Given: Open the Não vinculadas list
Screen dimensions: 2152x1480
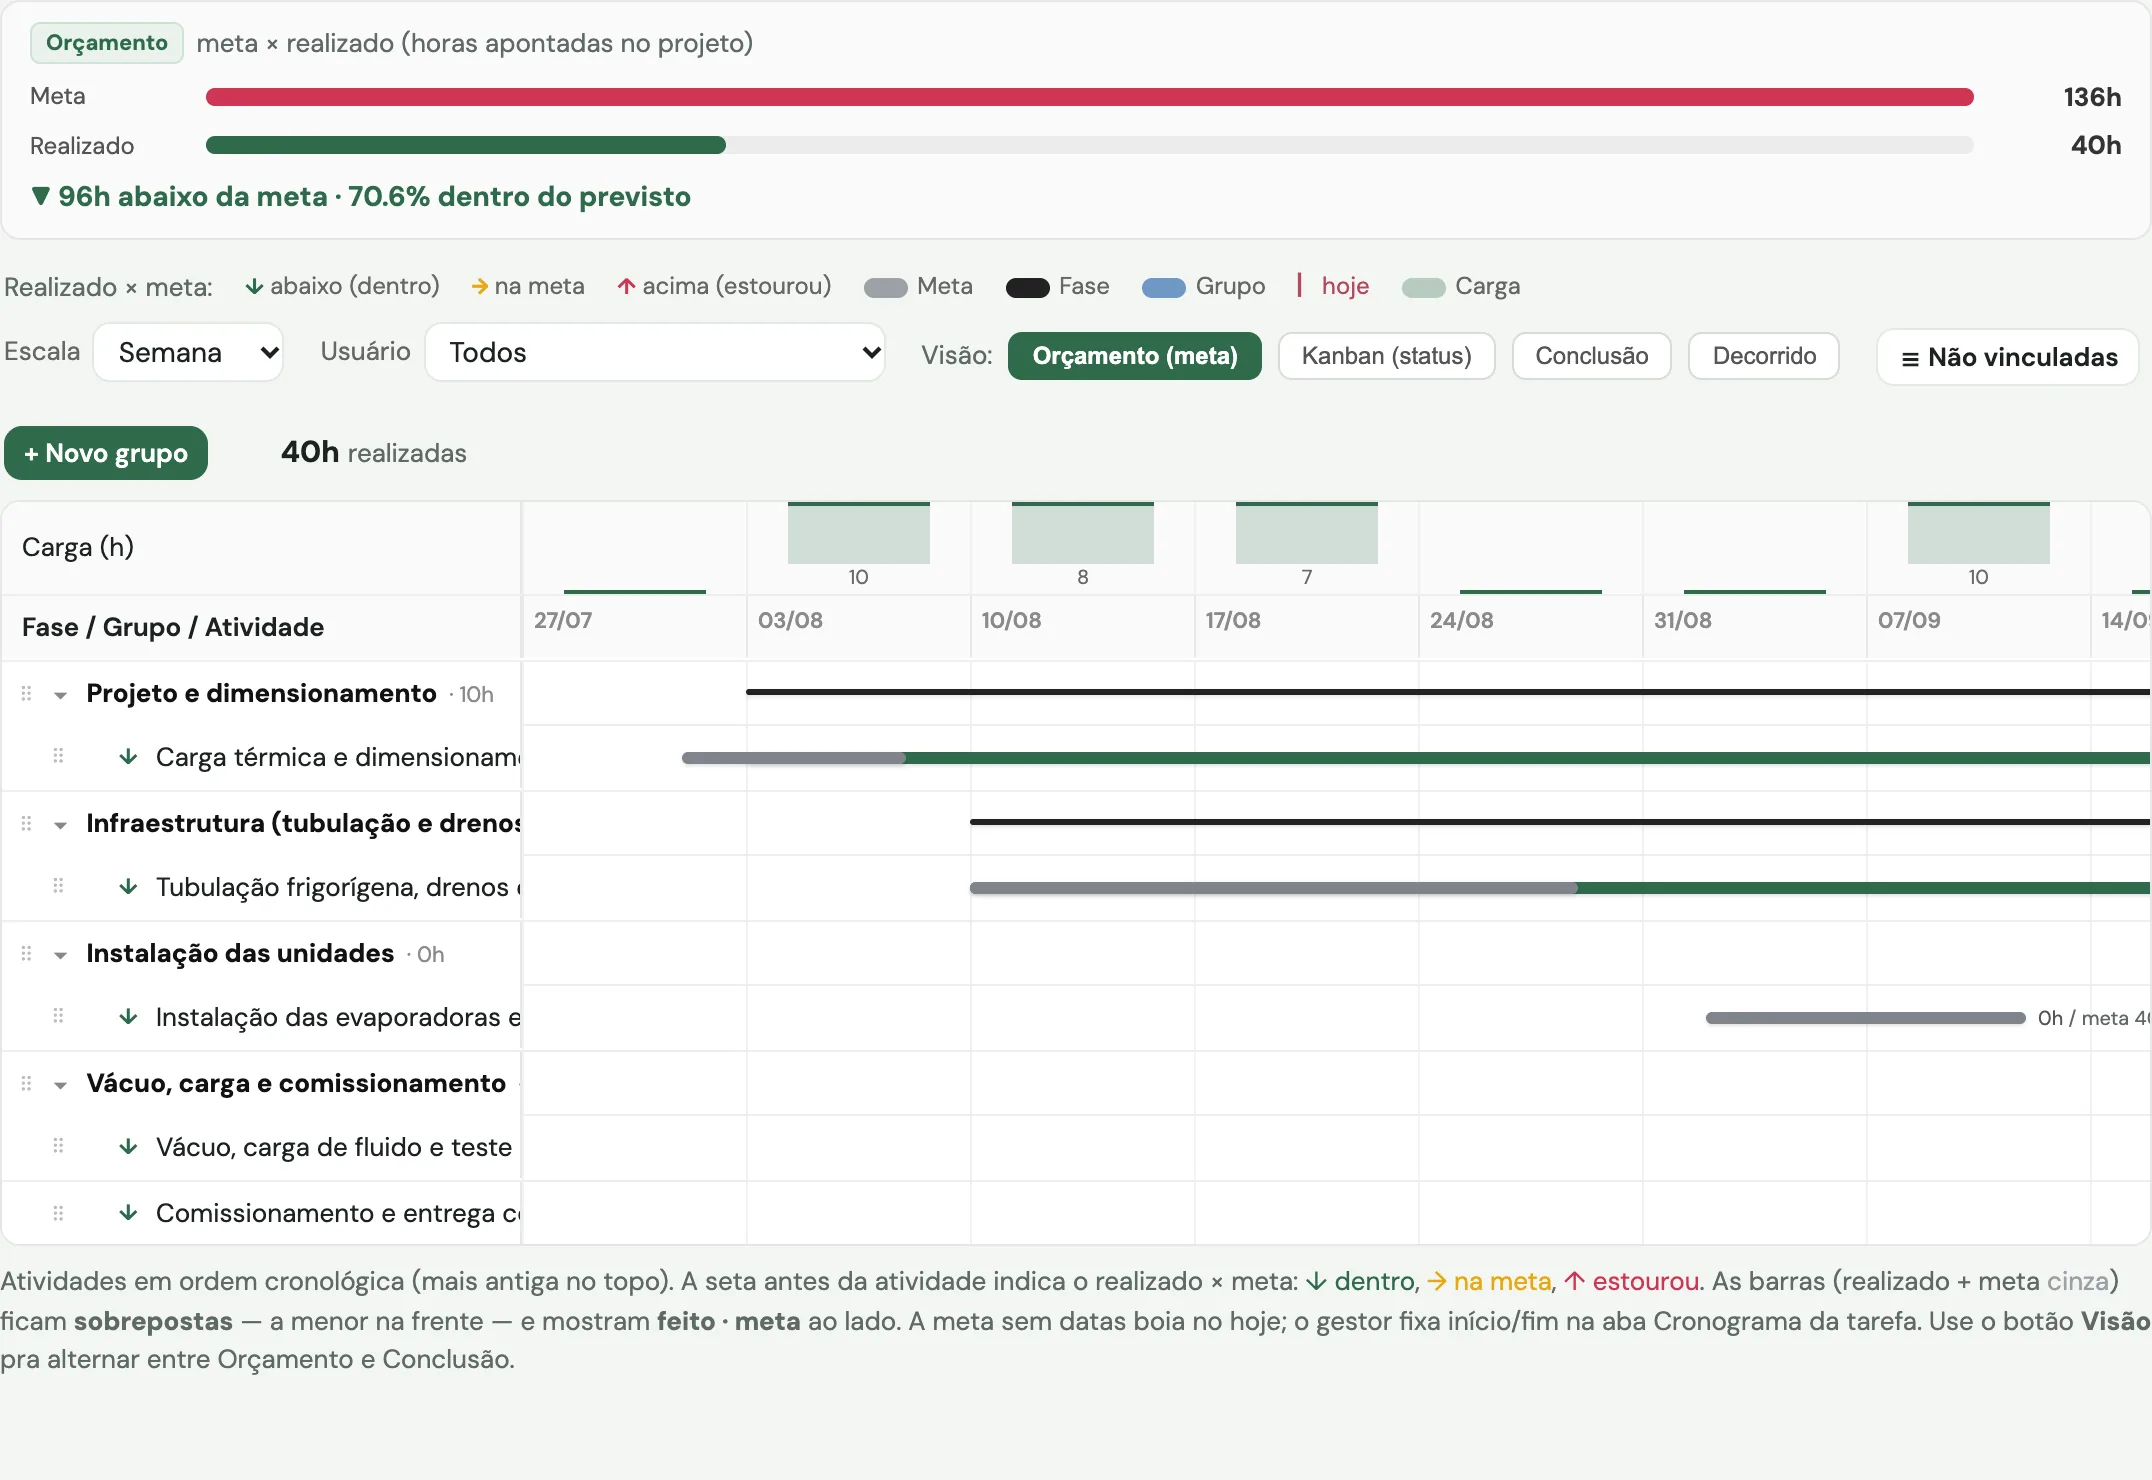Looking at the screenshot, I should point(2008,357).
